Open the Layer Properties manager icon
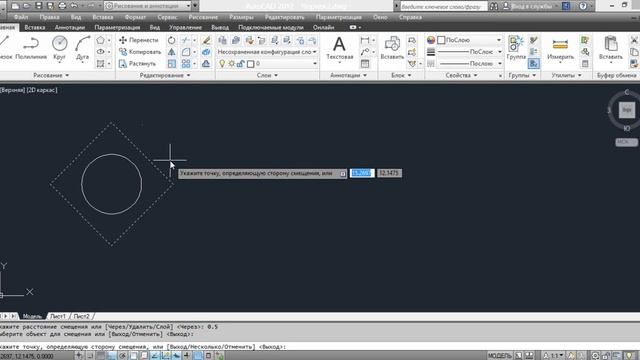This screenshot has height=360, width=640. (x=222, y=40)
